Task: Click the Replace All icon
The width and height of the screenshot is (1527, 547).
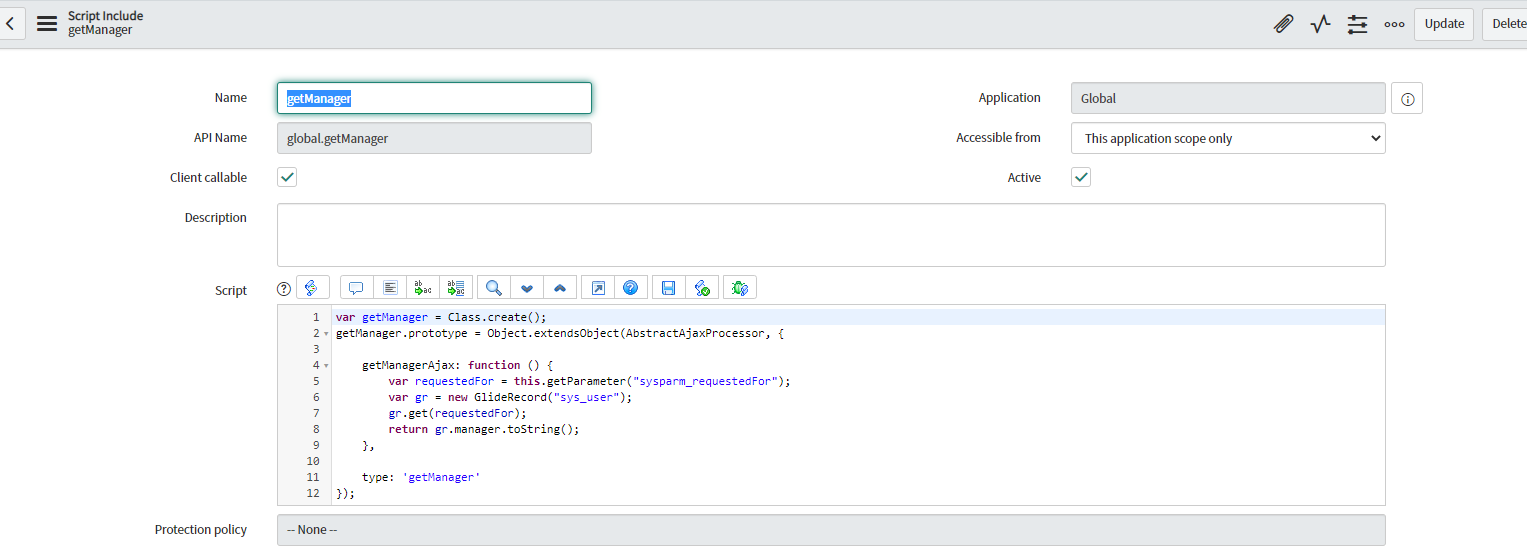Action: (x=456, y=288)
